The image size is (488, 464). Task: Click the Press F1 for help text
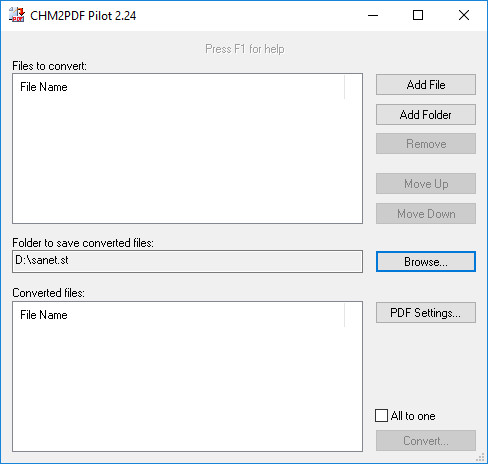point(245,49)
